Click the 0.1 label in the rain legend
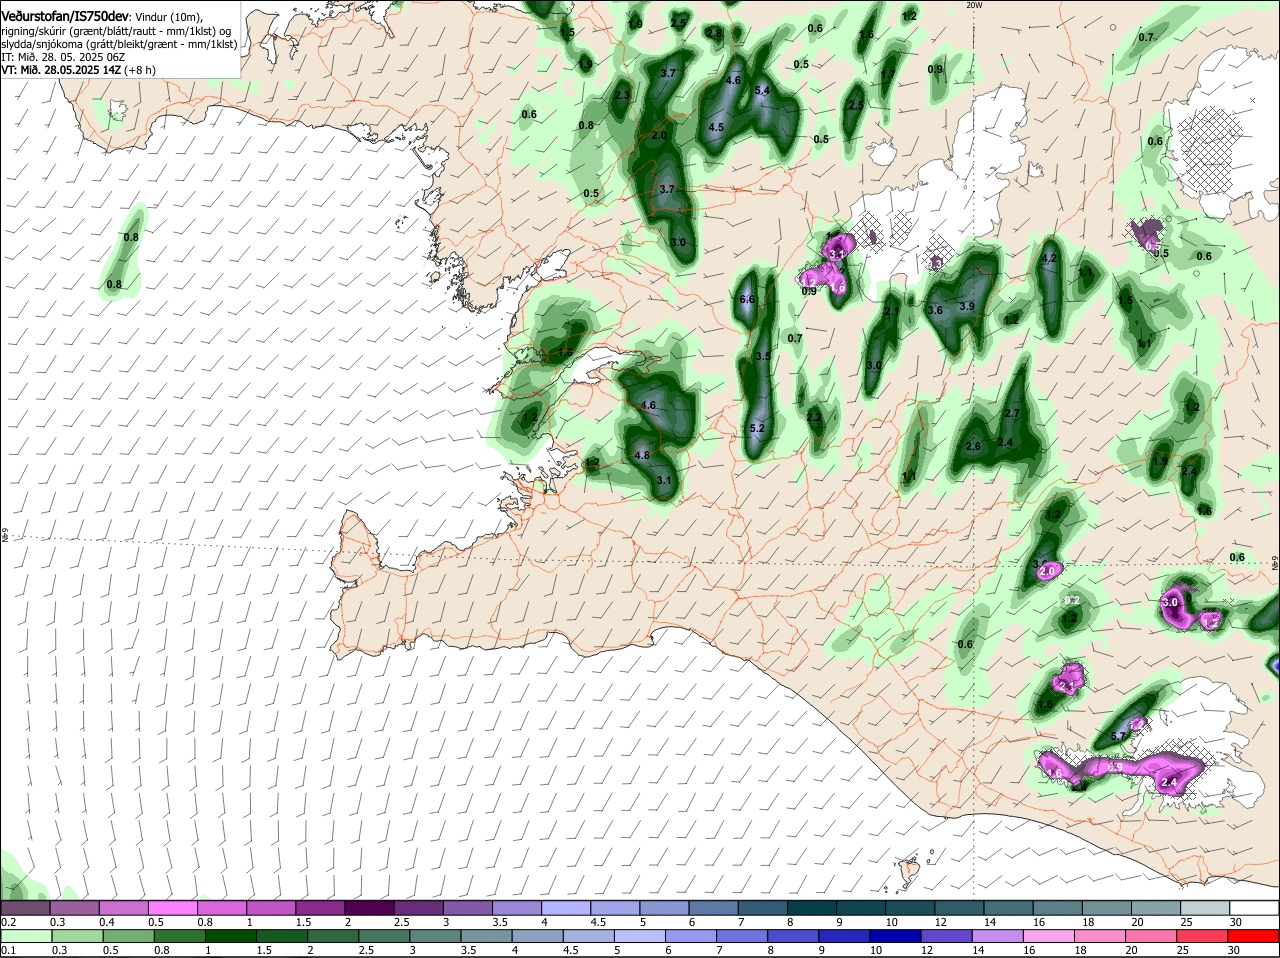 point(9,950)
